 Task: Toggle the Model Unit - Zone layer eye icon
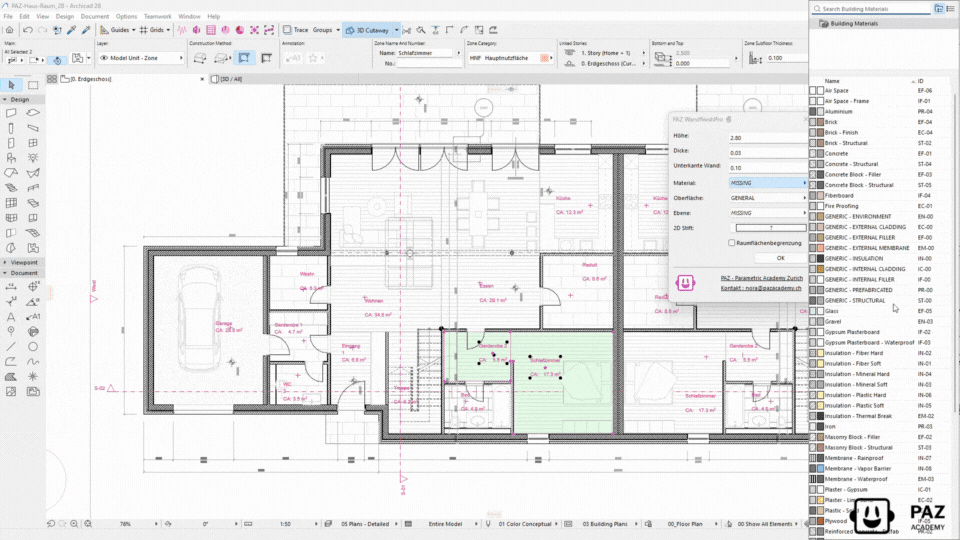103,58
